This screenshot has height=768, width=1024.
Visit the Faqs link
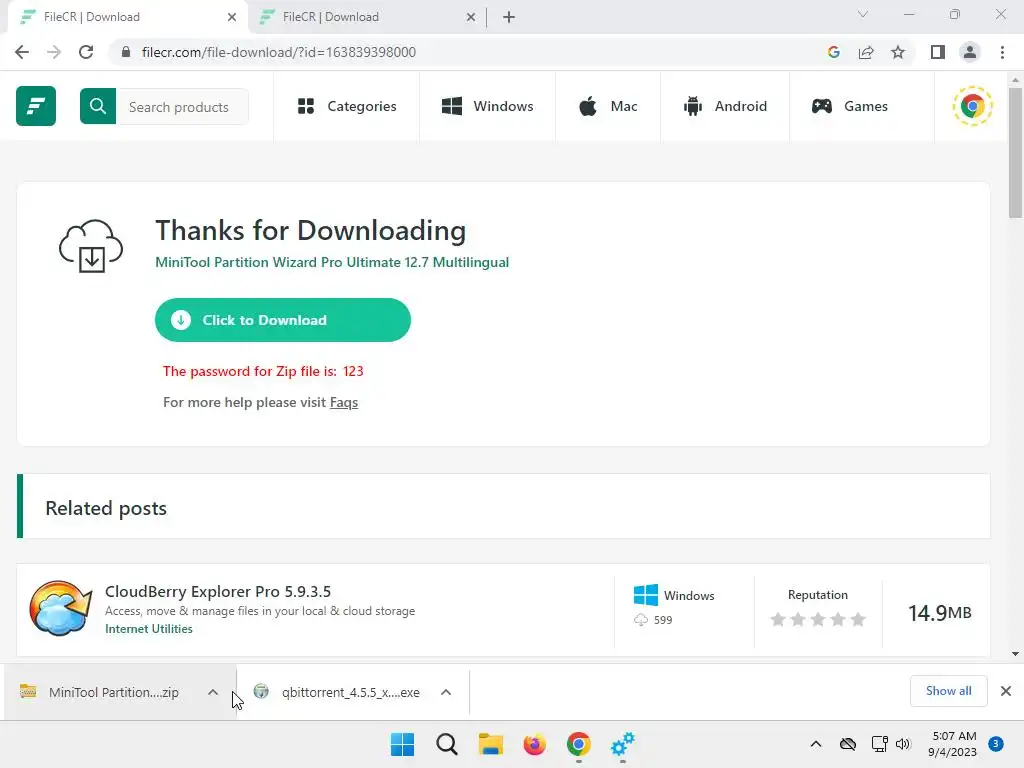click(344, 402)
